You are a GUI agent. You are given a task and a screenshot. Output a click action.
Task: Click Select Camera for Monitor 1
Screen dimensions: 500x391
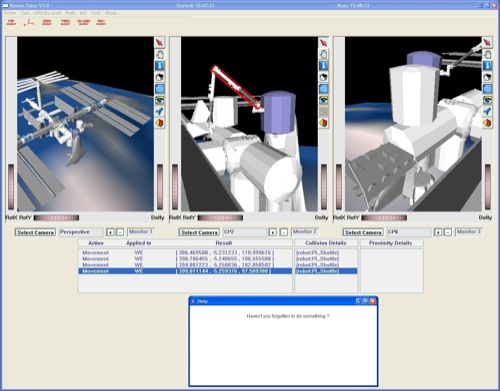pos(35,232)
